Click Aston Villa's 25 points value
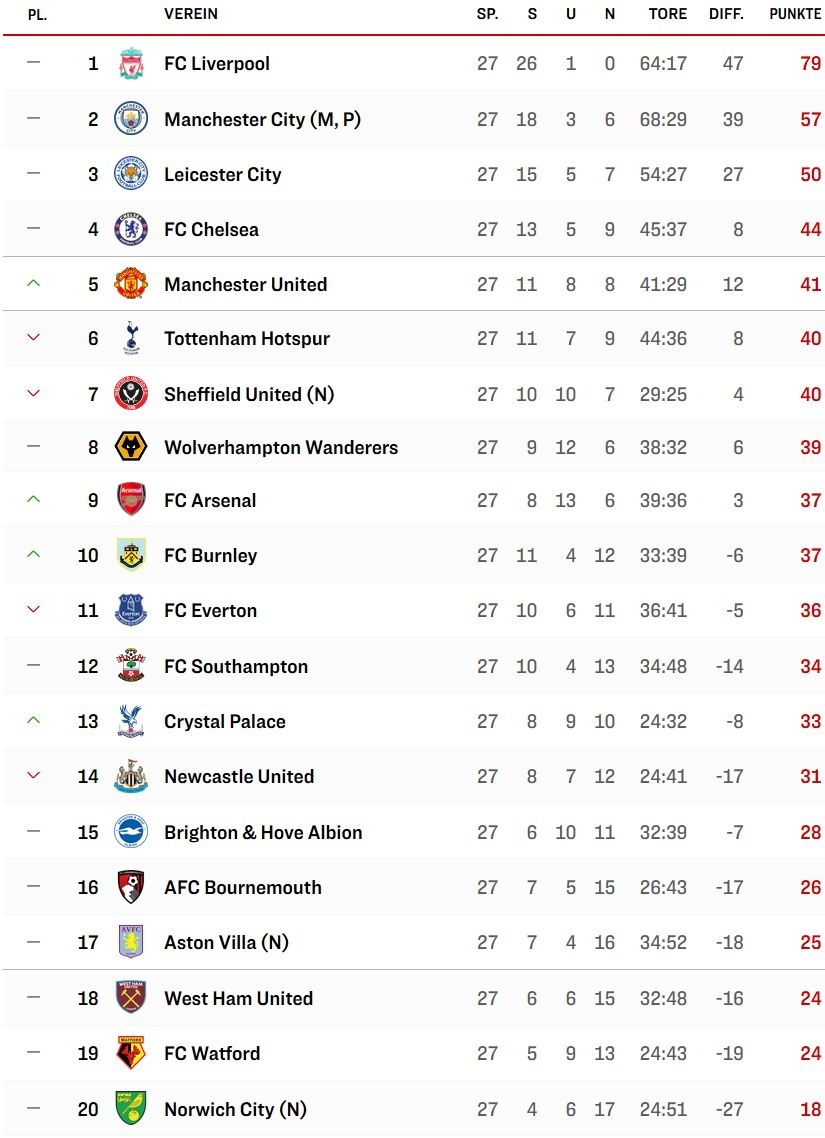The image size is (825, 1138). coord(810,943)
